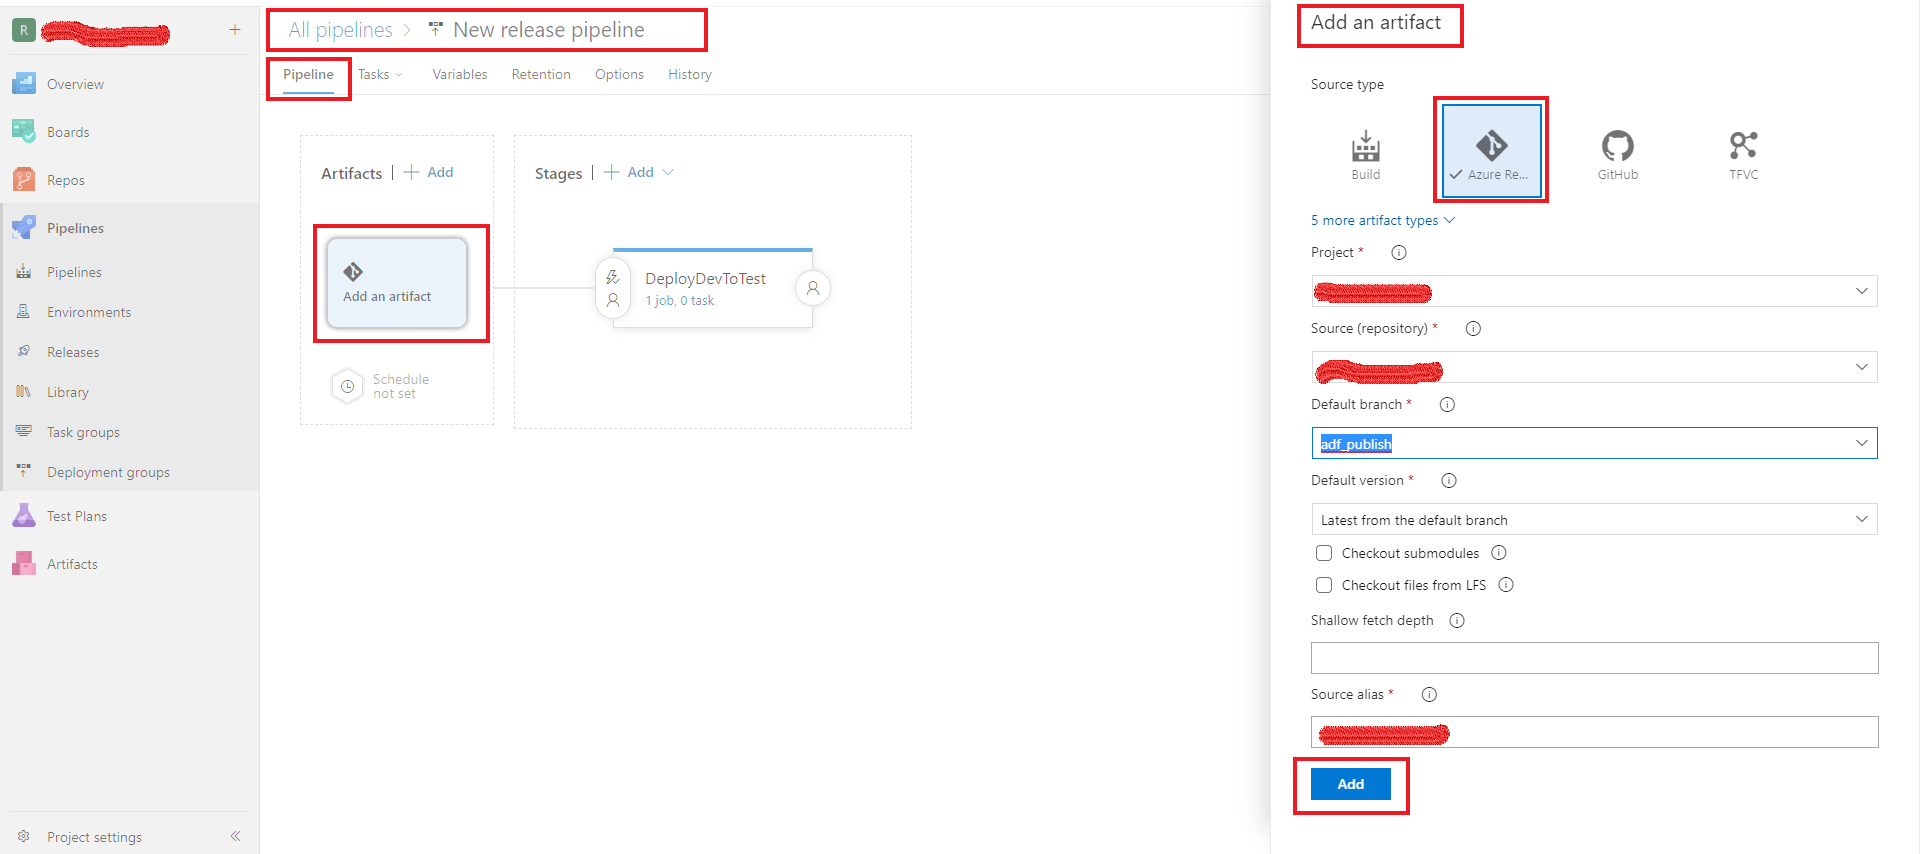The image size is (1920, 854).
Task: Open the Deployment groups icon
Action: pos(24,472)
